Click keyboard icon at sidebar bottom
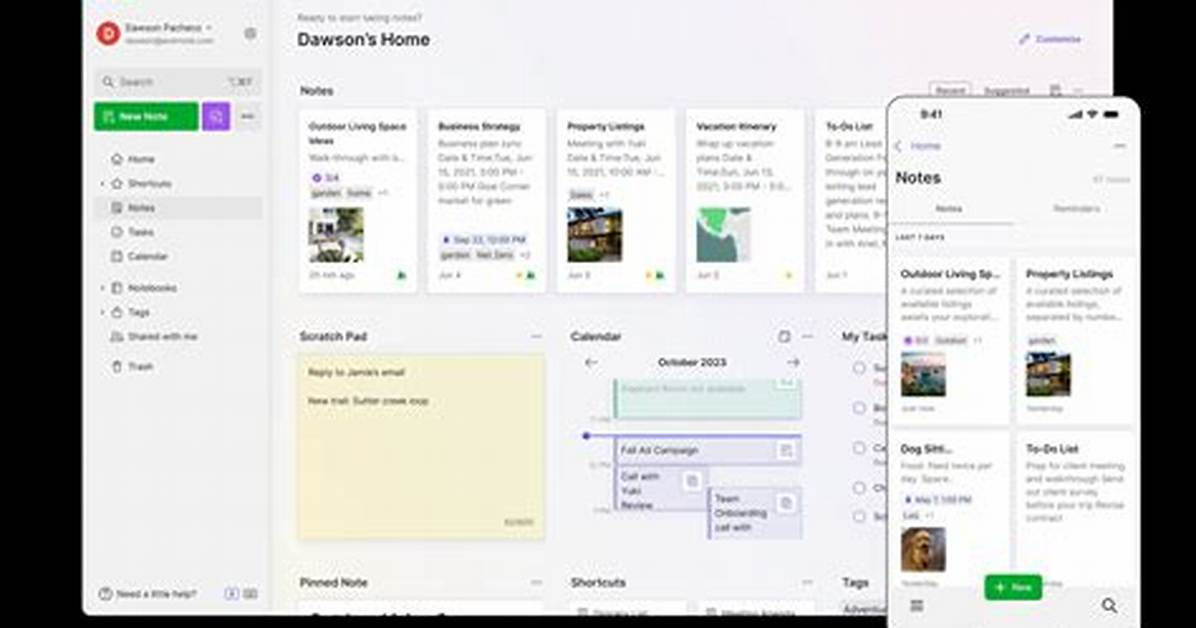Image resolution: width=1196 pixels, height=628 pixels. [x=250, y=594]
